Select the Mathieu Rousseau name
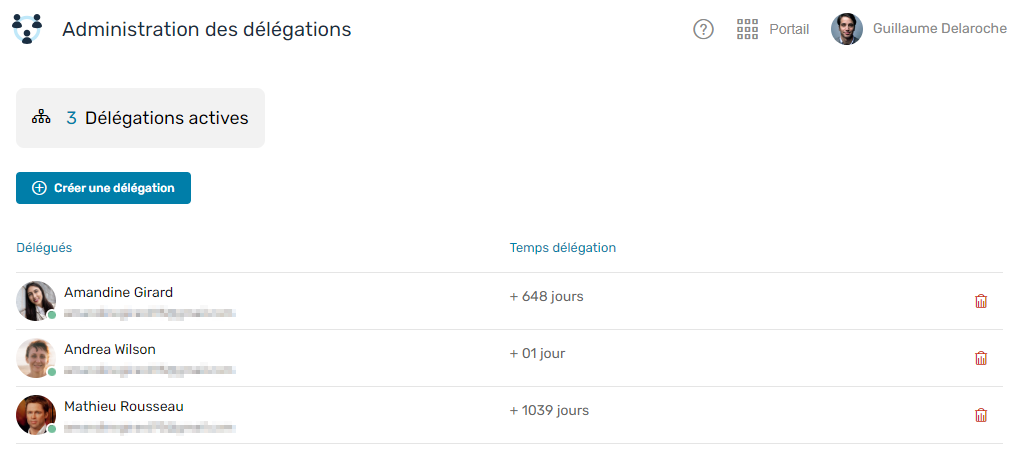1024x471 pixels. (123, 406)
